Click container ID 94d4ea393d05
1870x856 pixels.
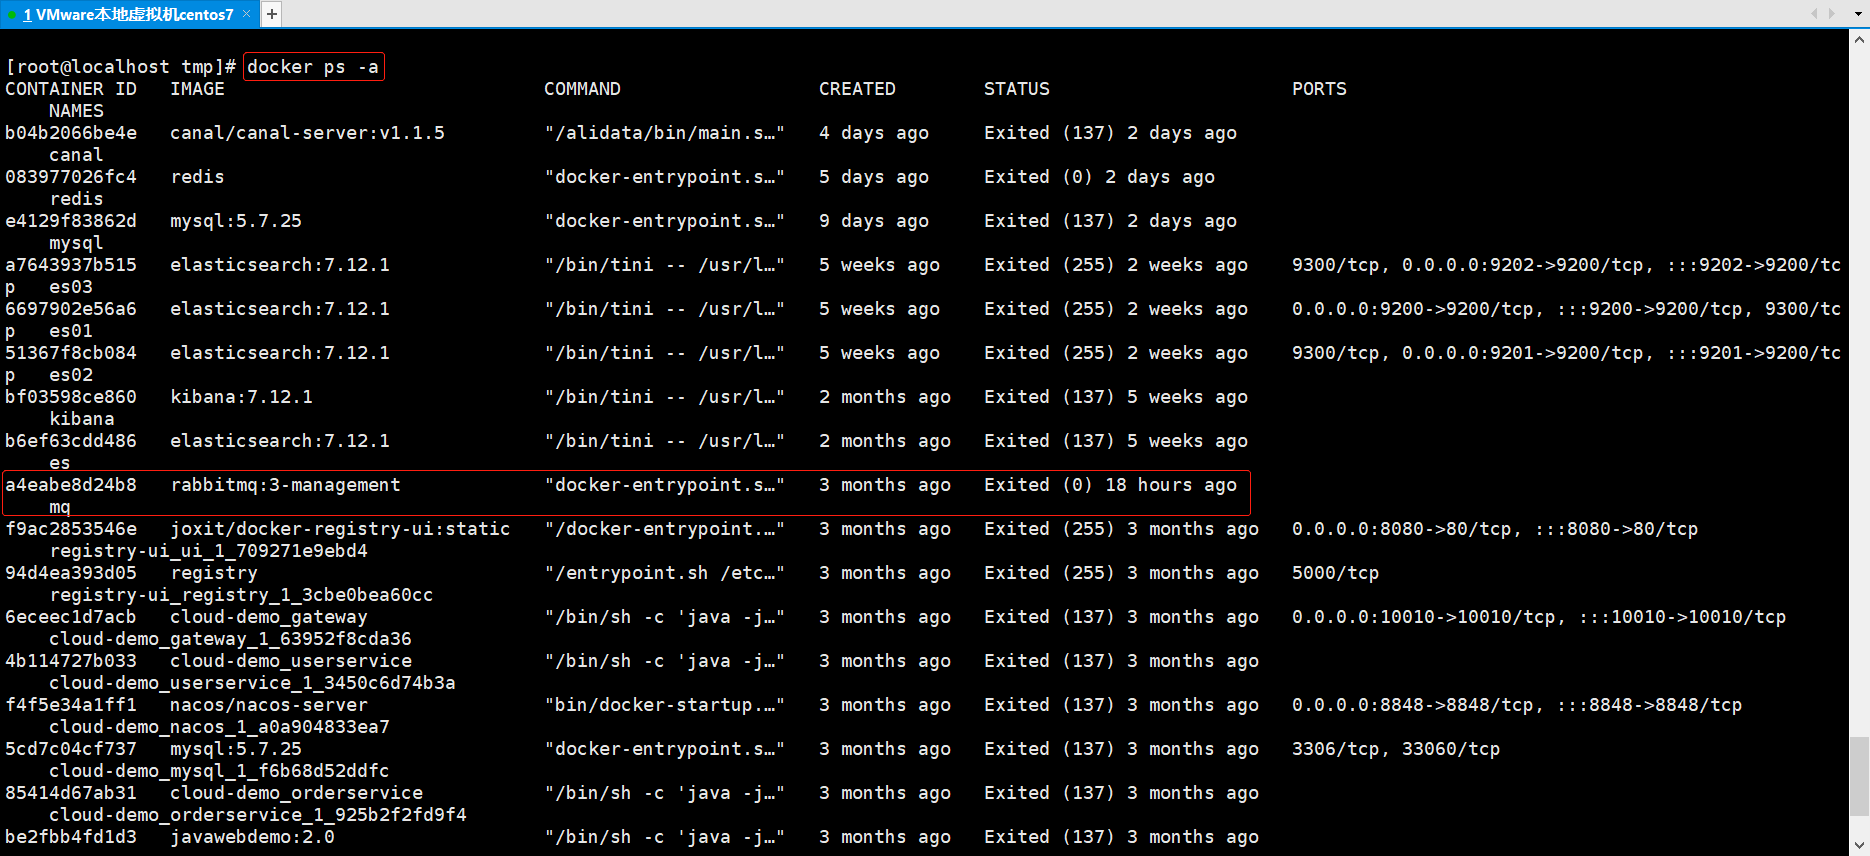pos(71,573)
